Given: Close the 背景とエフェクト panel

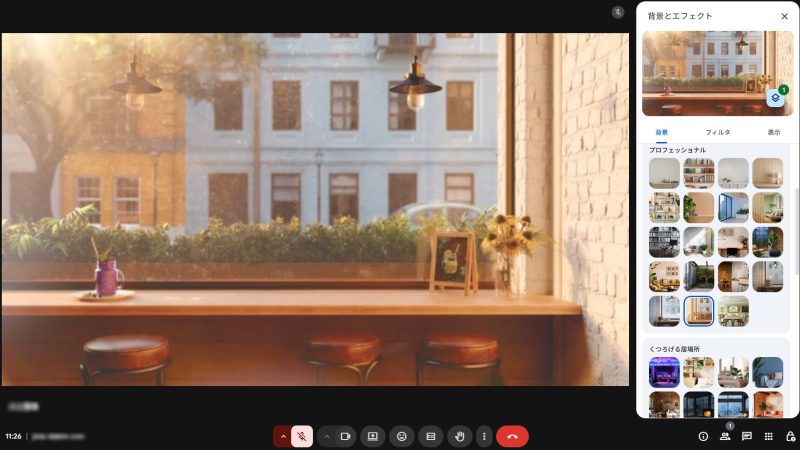Looking at the screenshot, I should click(784, 16).
